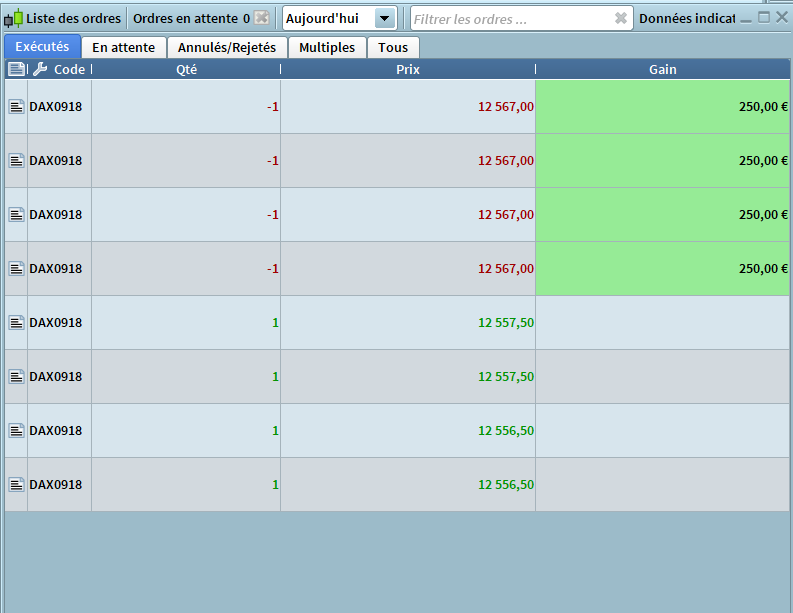
Task: Open the Multiples tab
Action: (x=327, y=48)
